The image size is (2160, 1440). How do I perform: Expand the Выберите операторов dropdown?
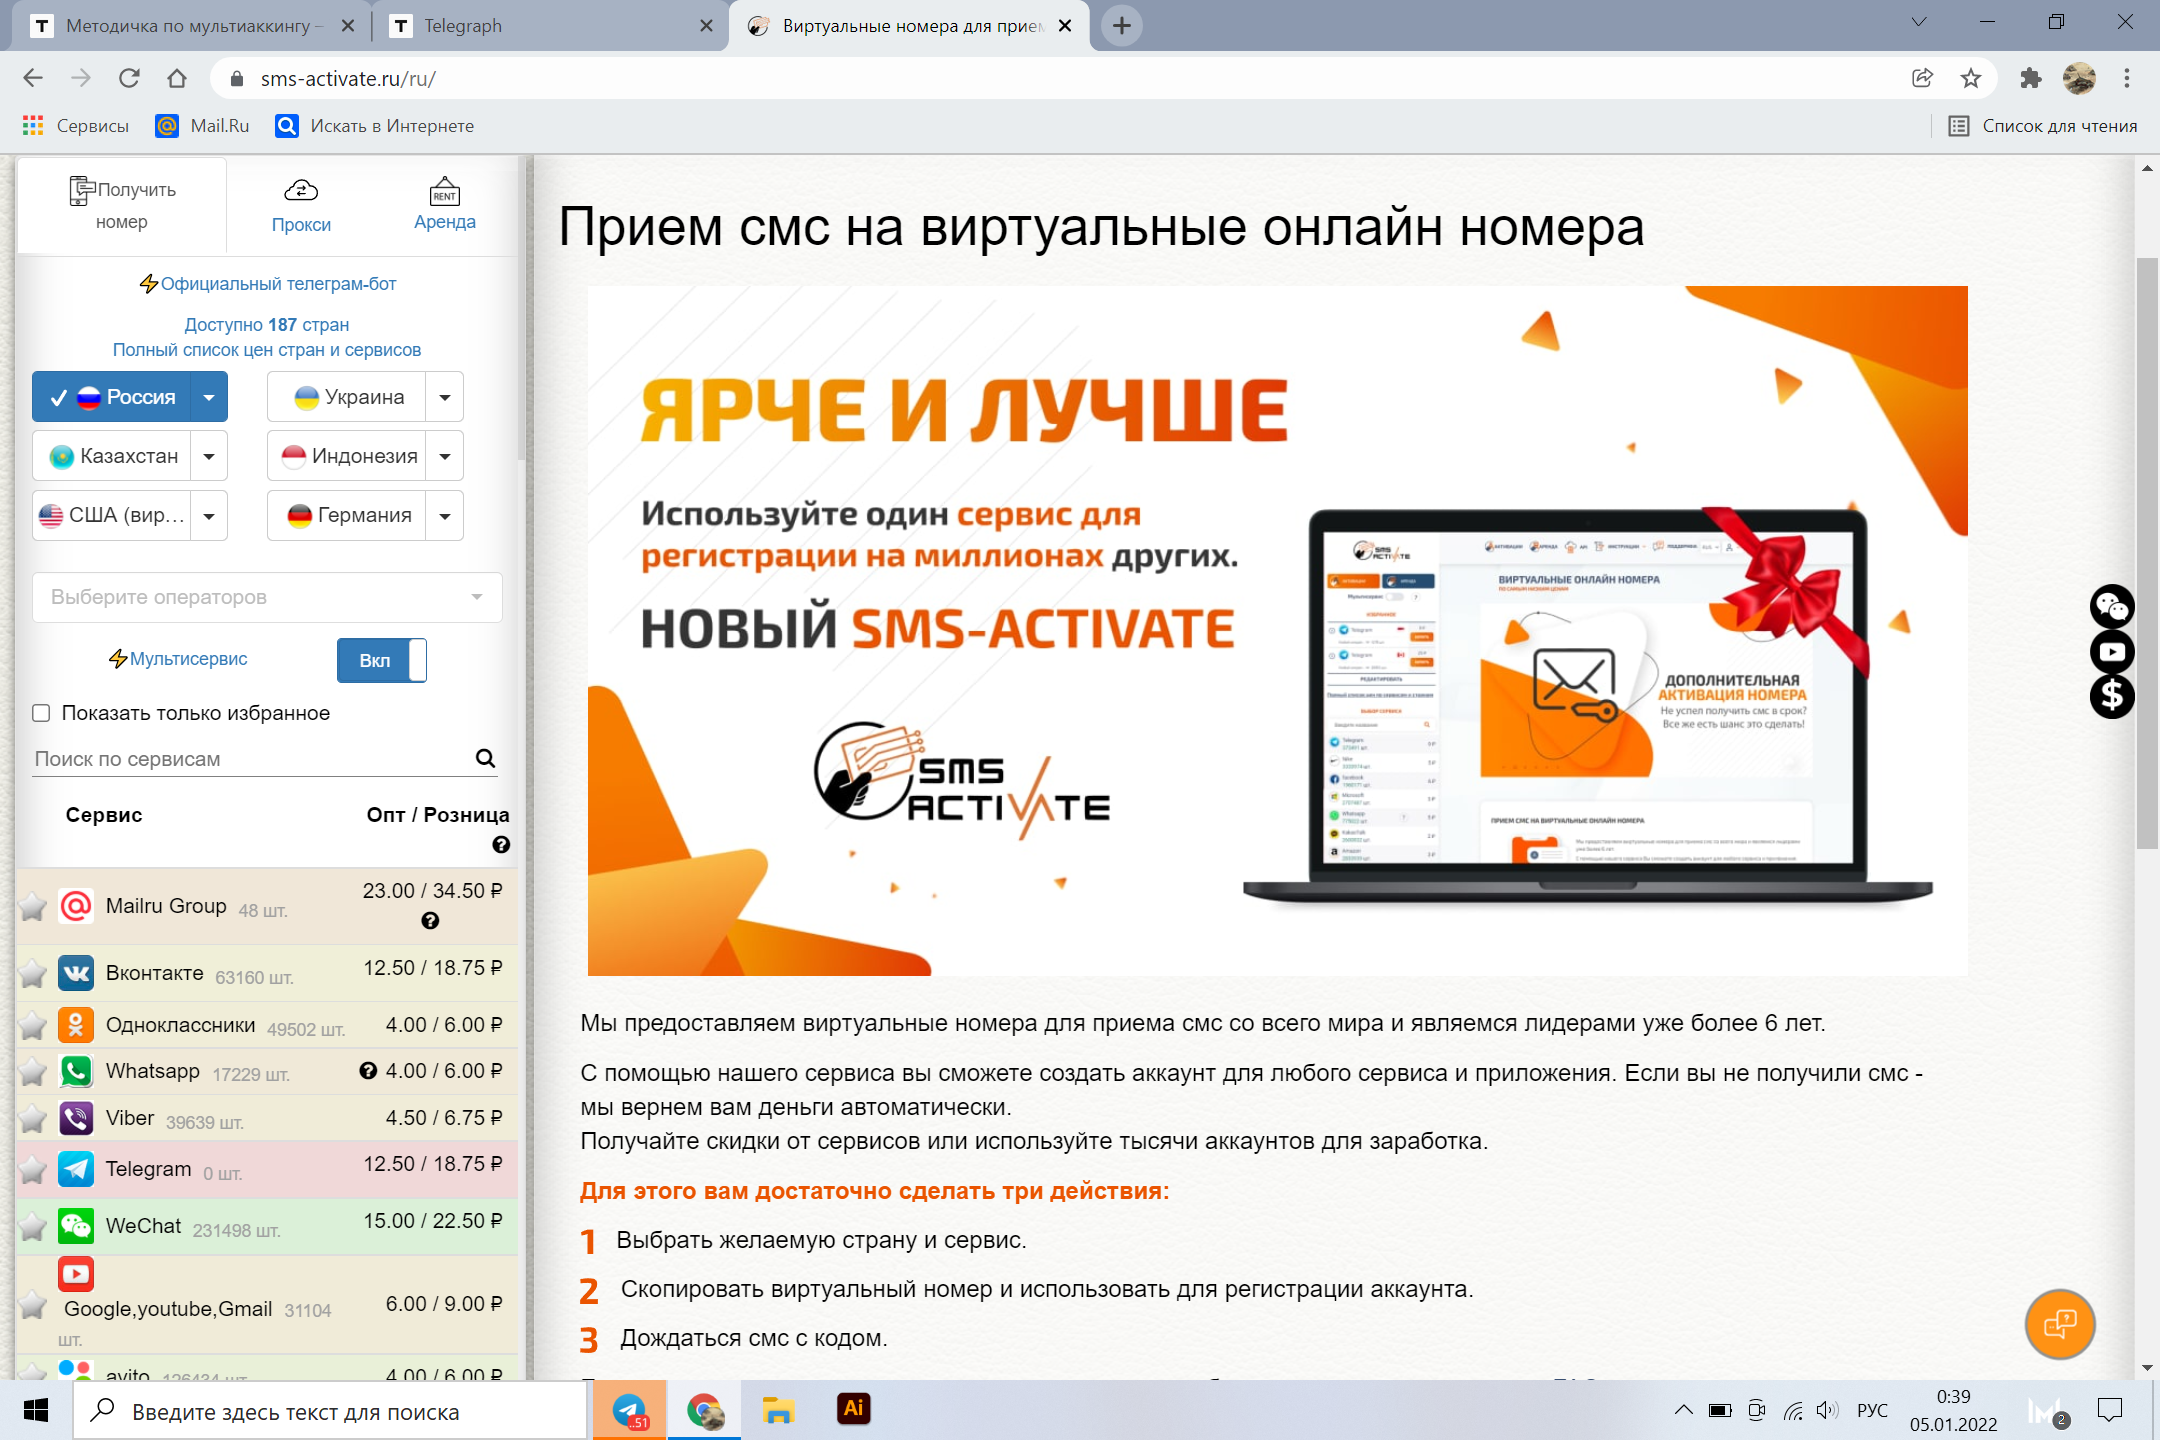267,595
